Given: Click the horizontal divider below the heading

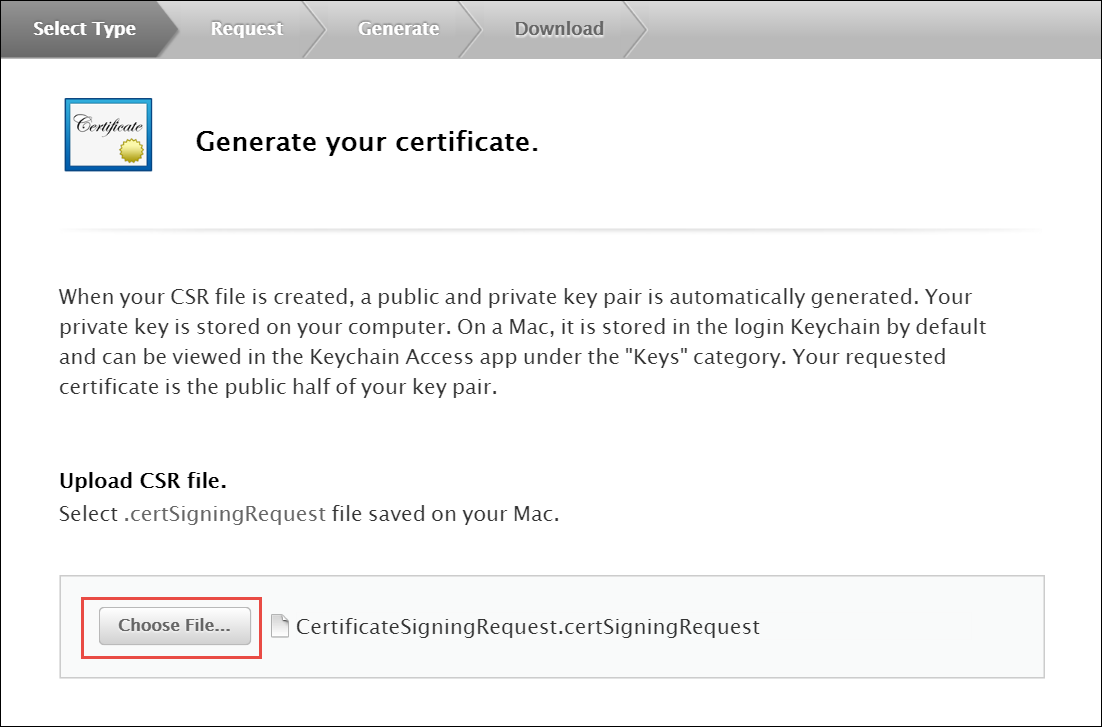Looking at the screenshot, I should [x=551, y=231].
